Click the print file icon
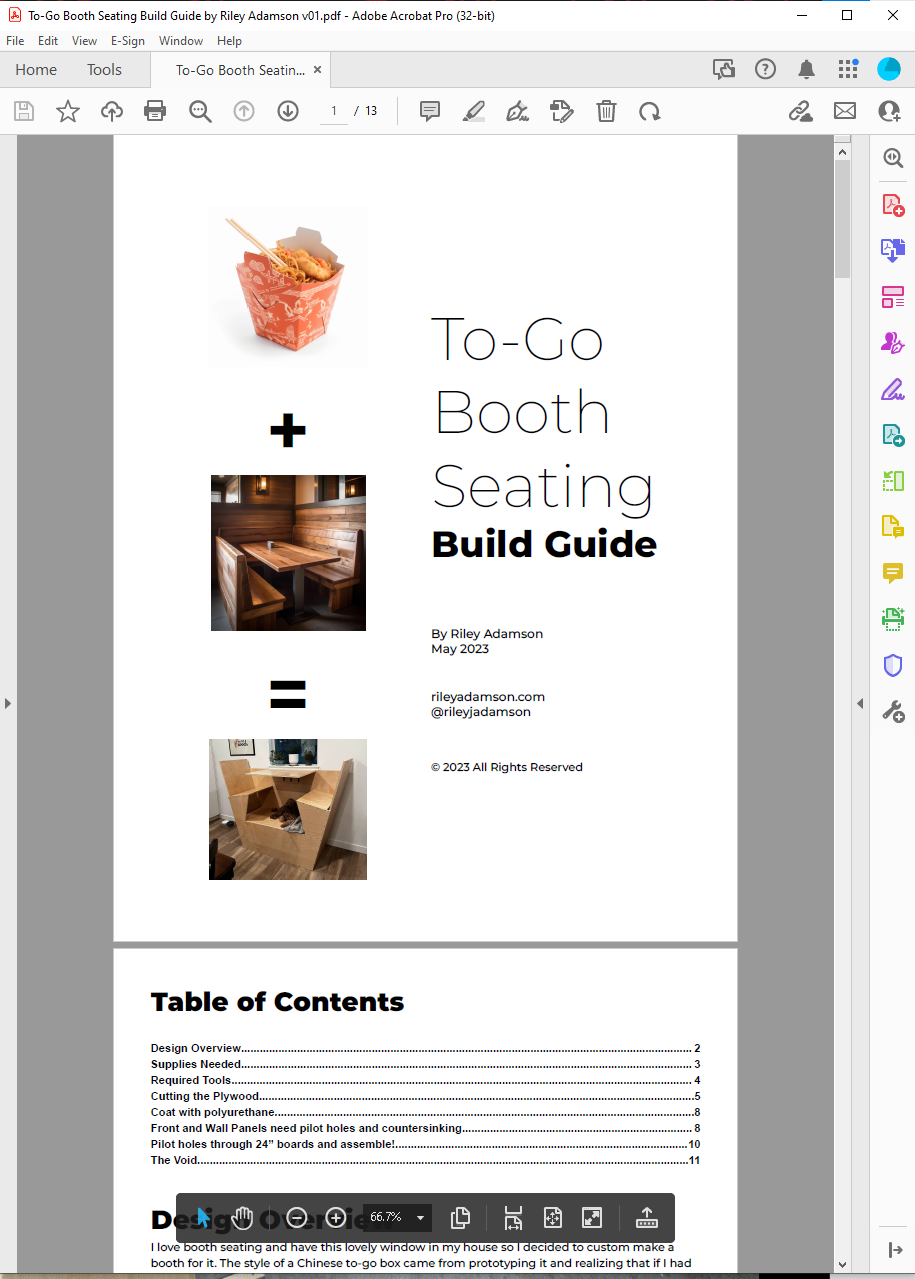This screenshot has width=915, height=1279. (155, 111)
